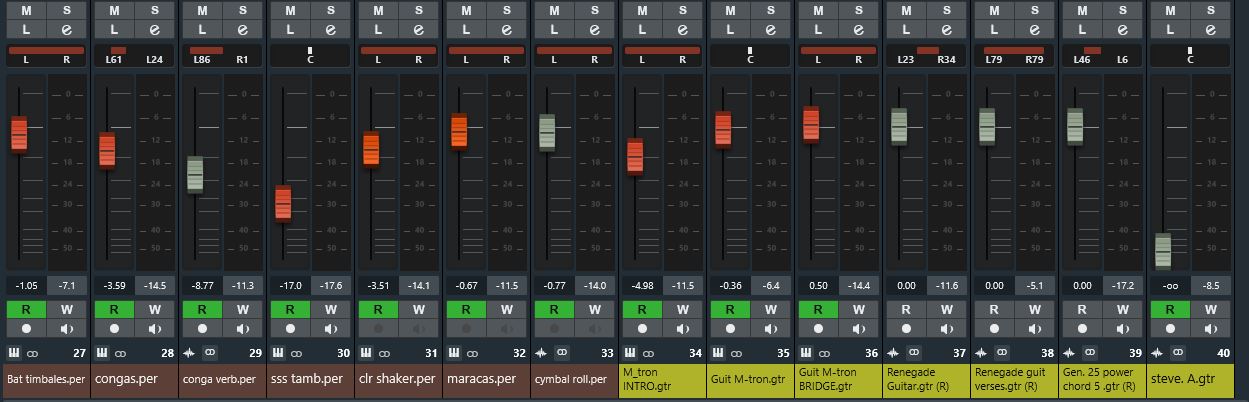Toggle monitor speaker on Renegade Guitar.gtr (R)
This screenshot has height=402, width=1249.
tap(946, 328)
